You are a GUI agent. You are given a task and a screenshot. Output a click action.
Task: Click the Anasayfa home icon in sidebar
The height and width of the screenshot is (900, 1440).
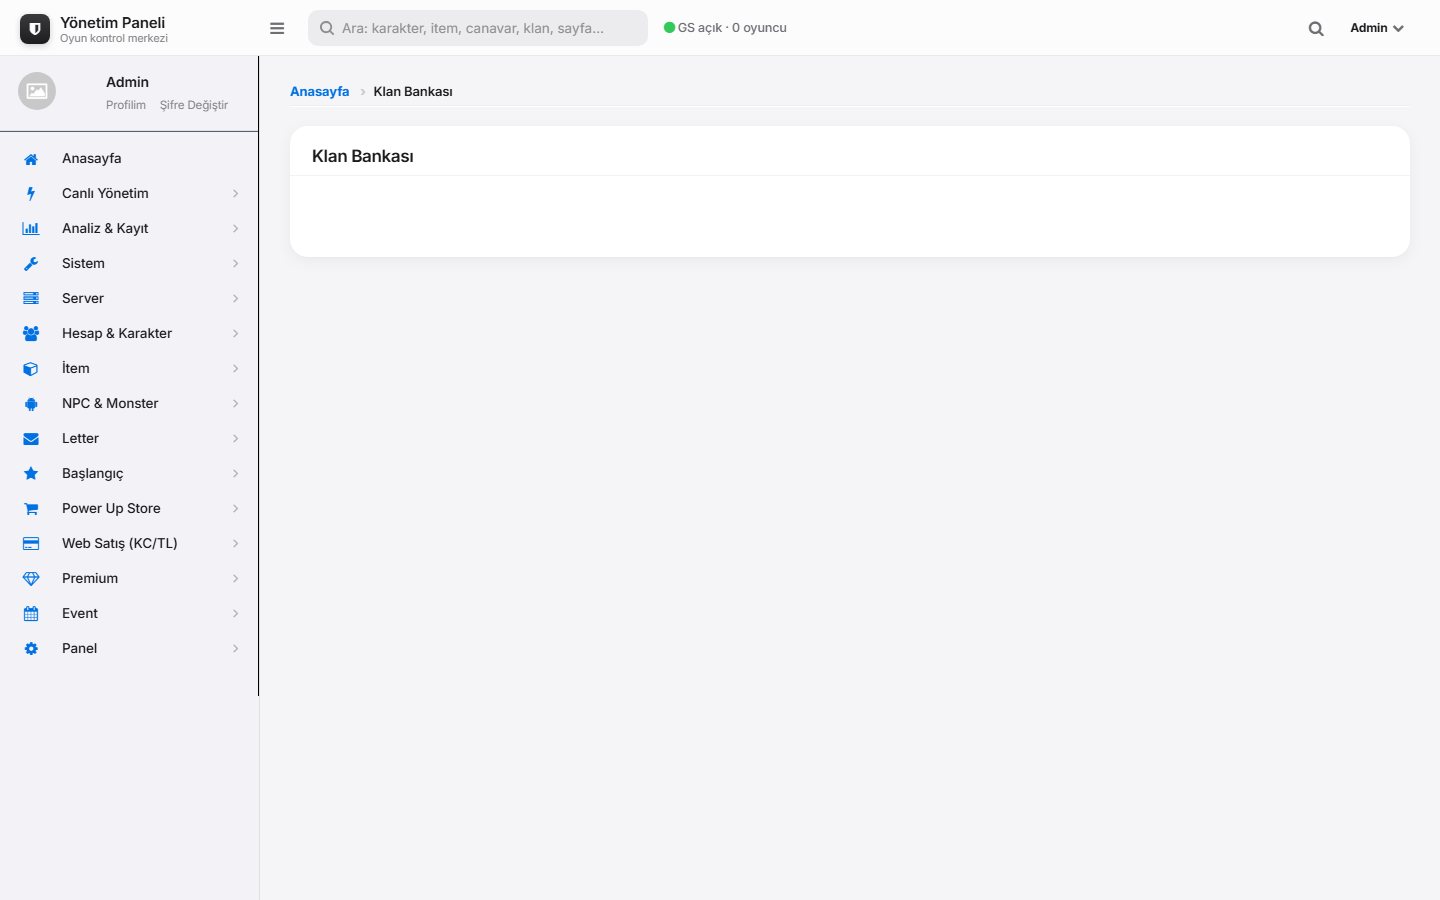[x=31, y=159]
